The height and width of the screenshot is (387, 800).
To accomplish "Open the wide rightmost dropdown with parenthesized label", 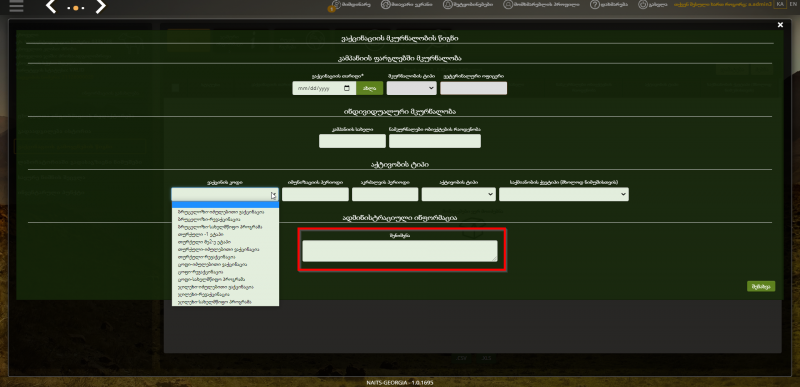I will pos(564,194).
